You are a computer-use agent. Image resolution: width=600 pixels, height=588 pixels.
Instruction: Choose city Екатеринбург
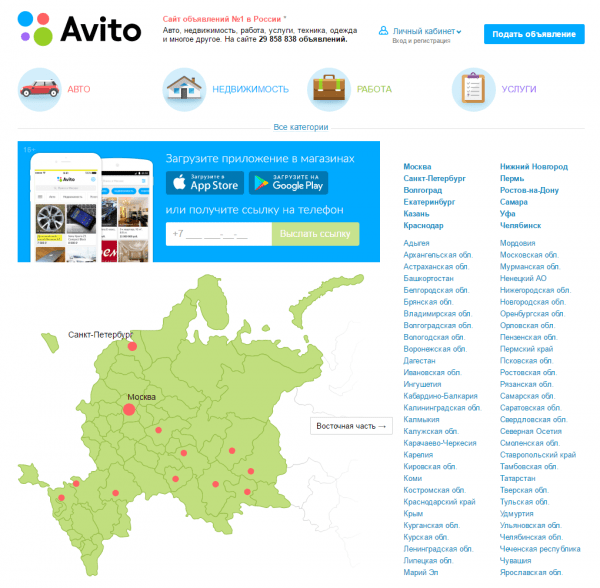tap(429, 202)
